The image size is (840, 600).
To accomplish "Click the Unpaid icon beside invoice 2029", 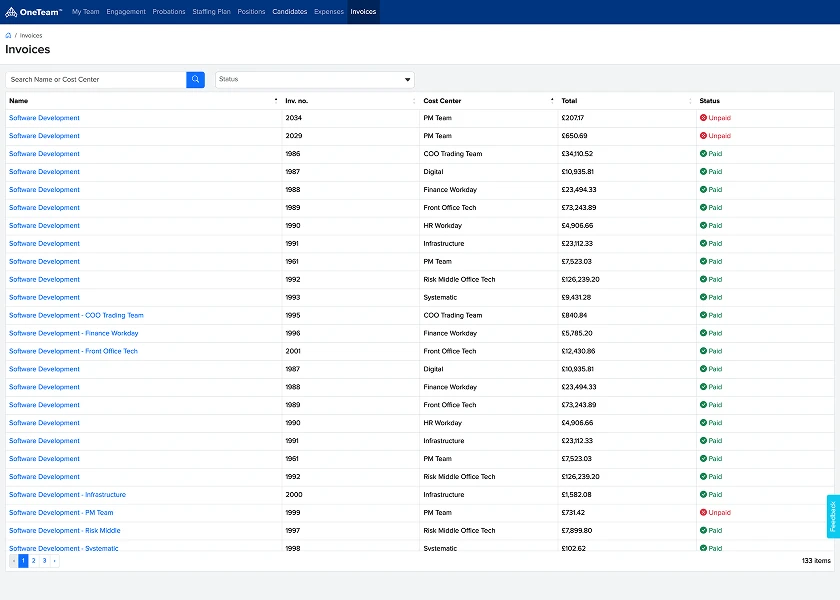I will pyautogui.click(x=706, y=135).
